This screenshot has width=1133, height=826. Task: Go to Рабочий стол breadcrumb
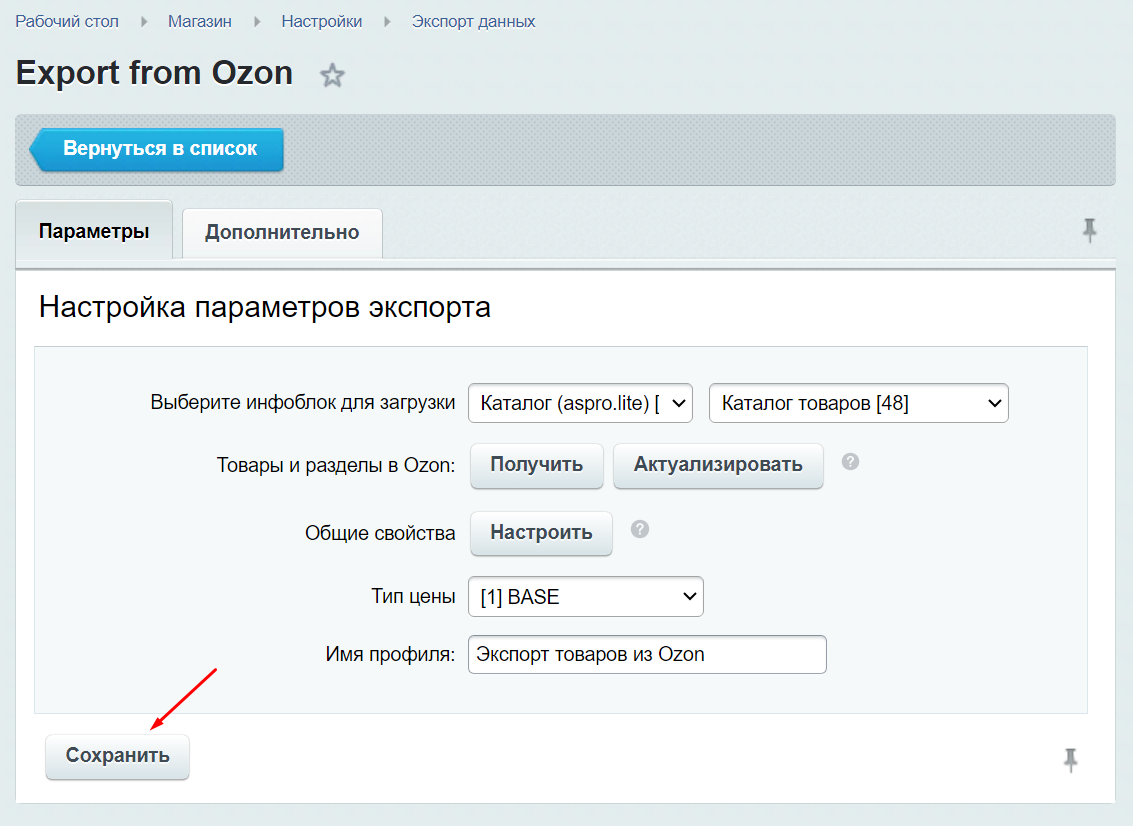(67, 22)
